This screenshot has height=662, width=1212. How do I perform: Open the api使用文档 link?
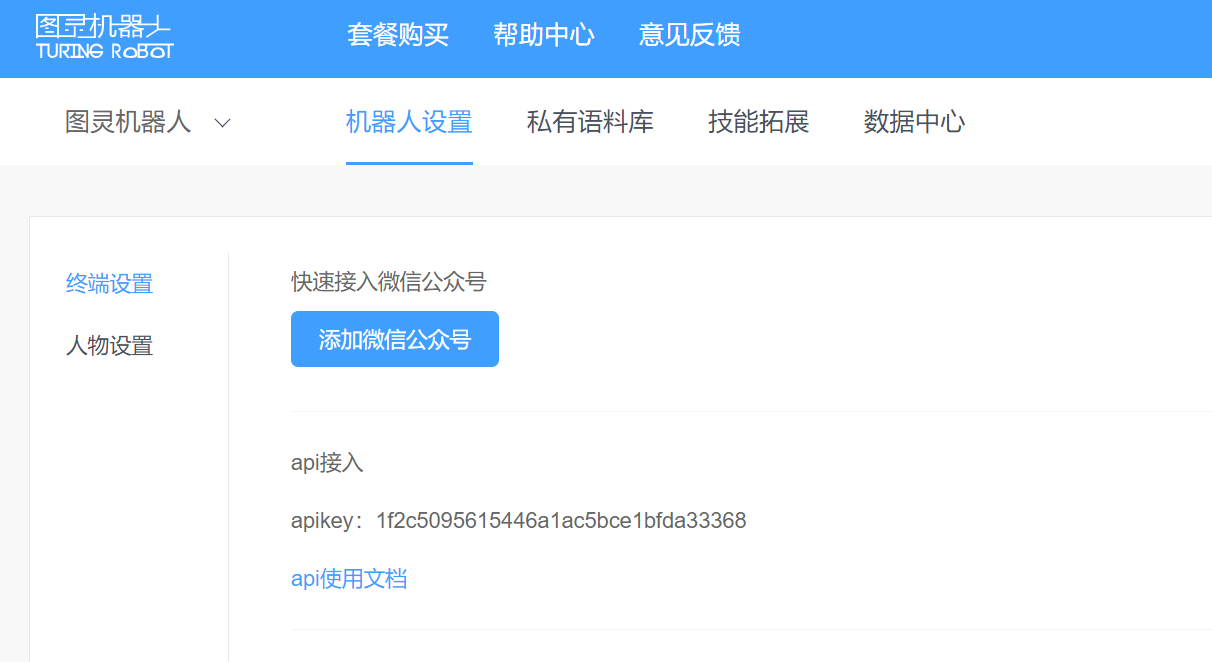coord(349,578)
